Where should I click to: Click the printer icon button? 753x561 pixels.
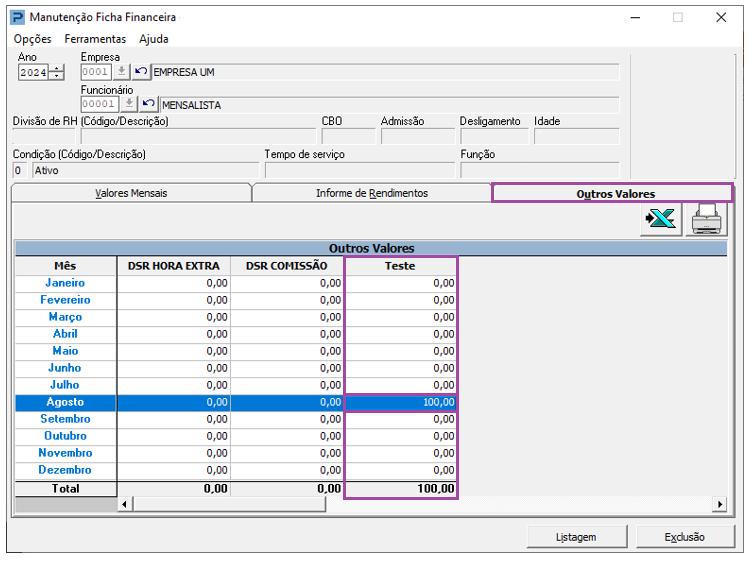click(x=706, y=220)
